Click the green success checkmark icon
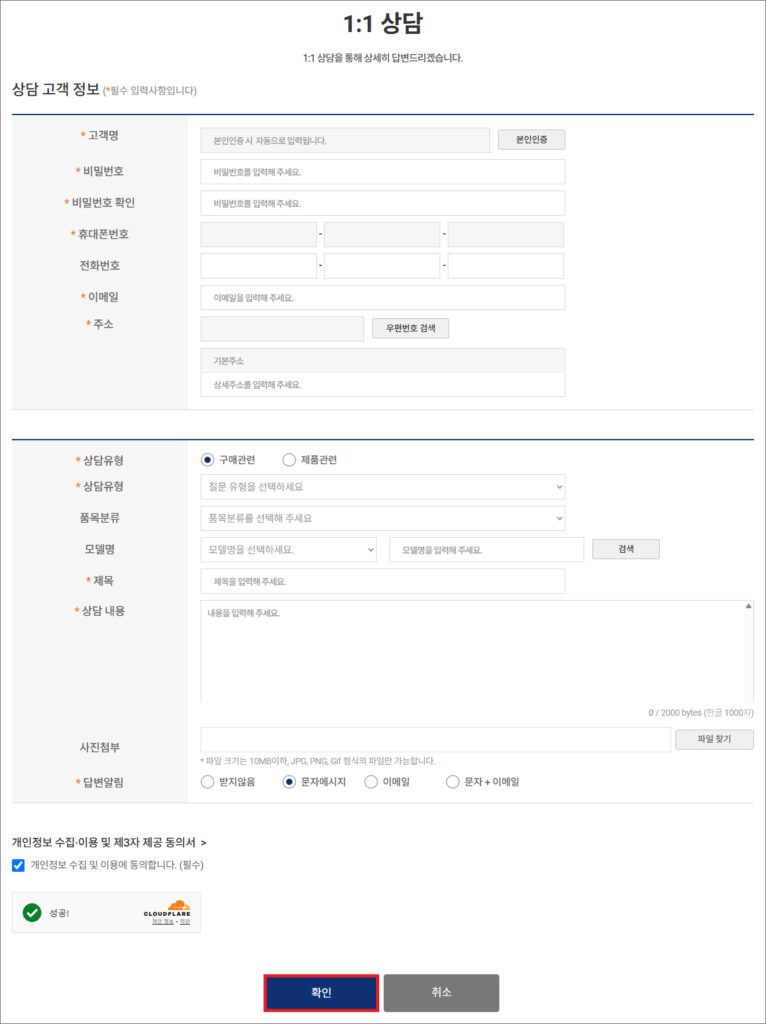Image resolution: width=766 pixels, height=1024 pixels. pyautogui.click(x=32, y=912)
